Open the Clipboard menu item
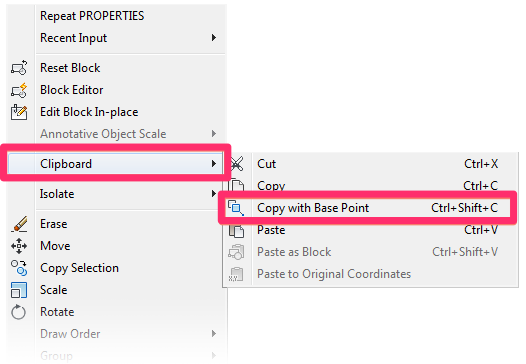Image resolution: width=526 pixels, height=364 pixels. (115, 164)
